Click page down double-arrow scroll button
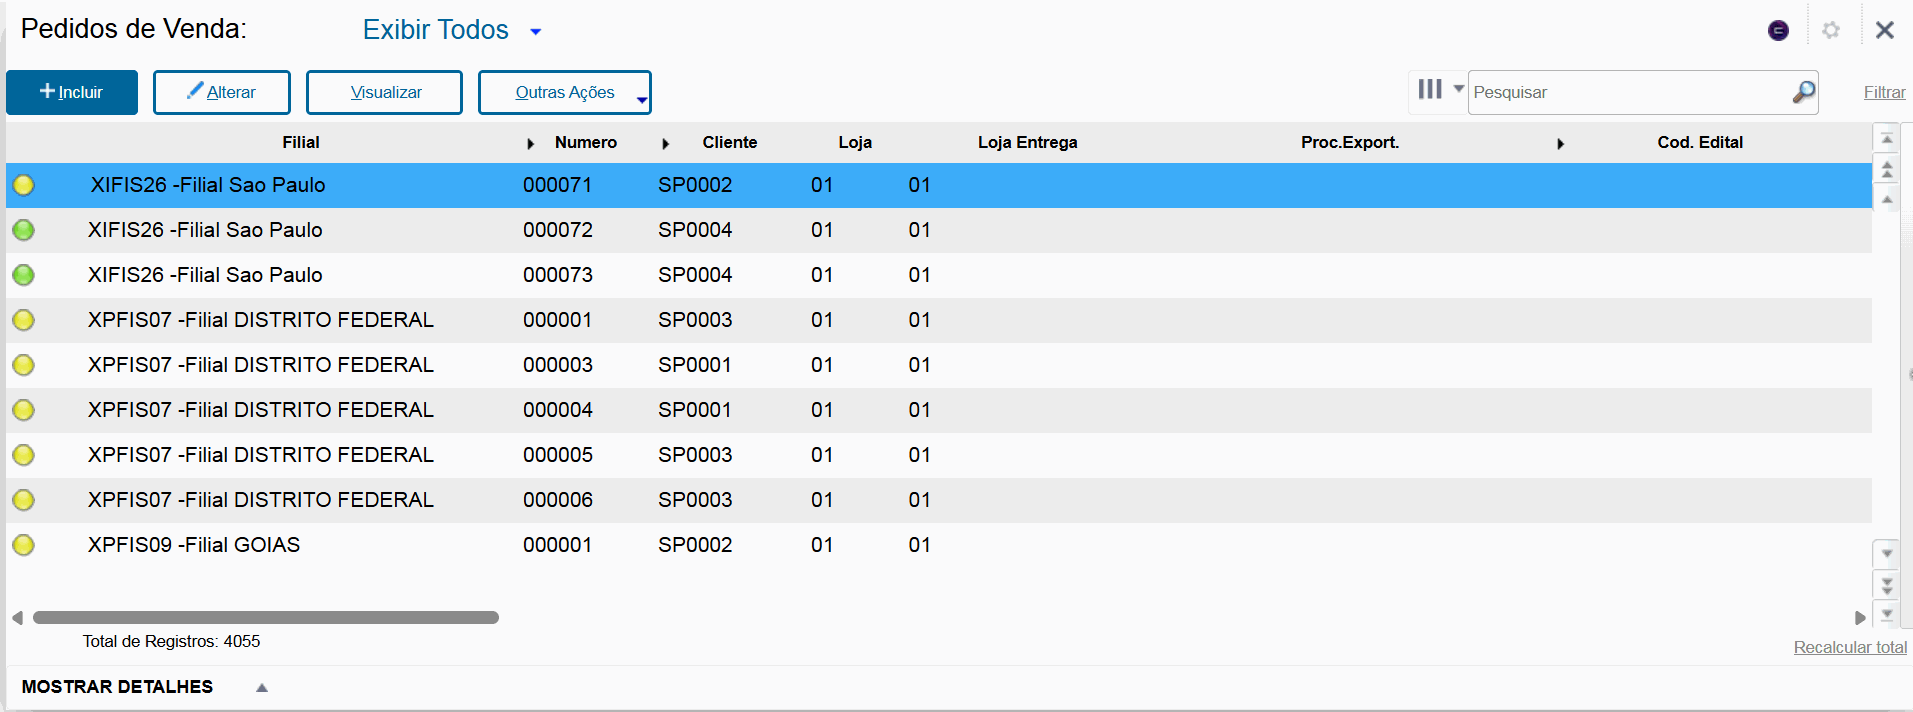The width and height of the screenshot is (1913, 712). [1886, 585]
